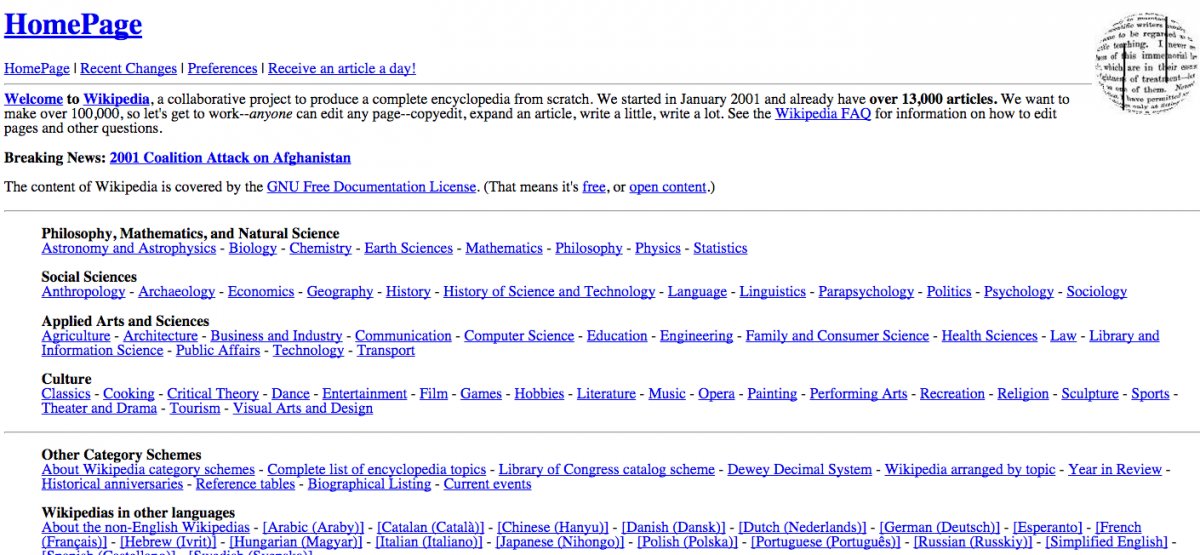Visit the History of Science and Technology page

549,292
